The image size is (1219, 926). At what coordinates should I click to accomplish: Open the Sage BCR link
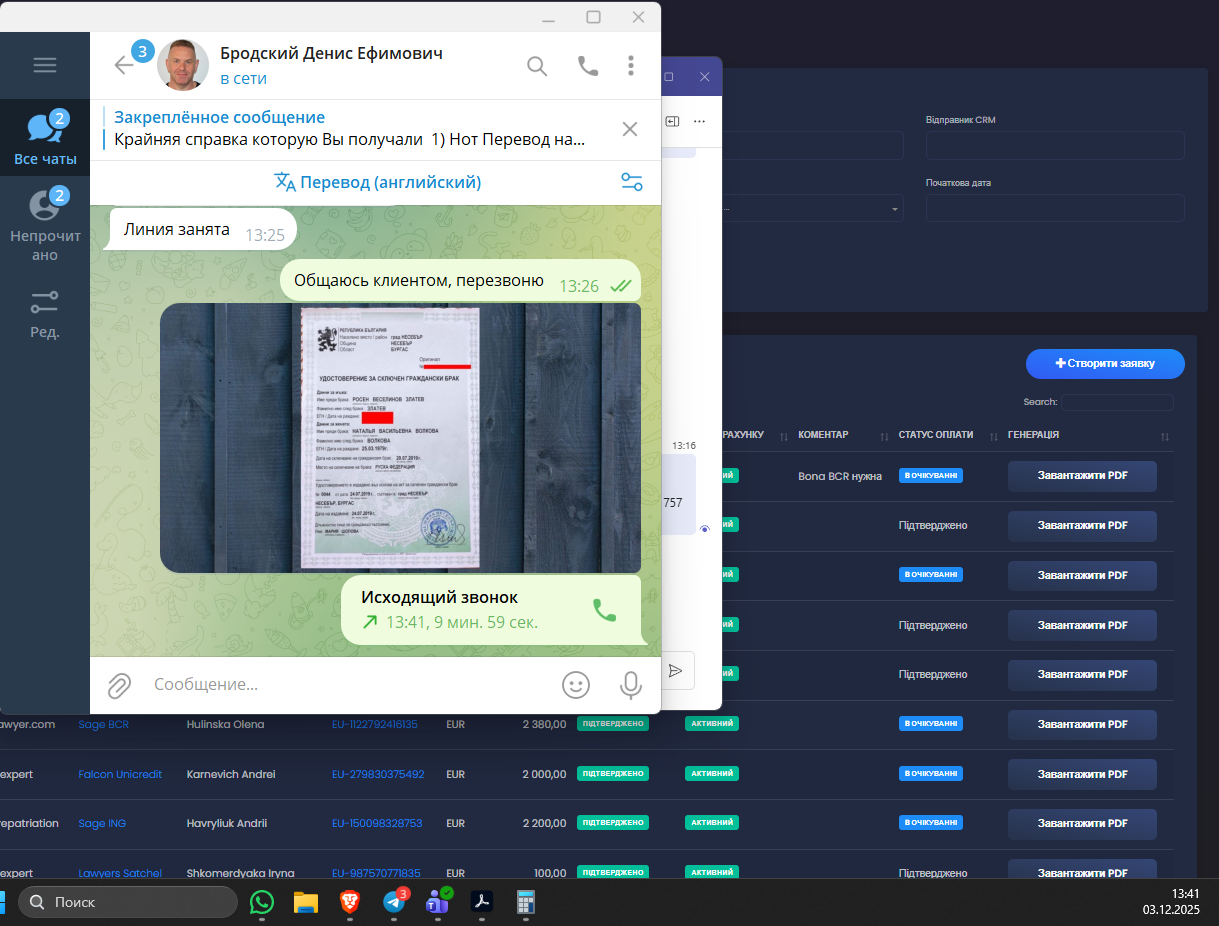pos(103,724)
